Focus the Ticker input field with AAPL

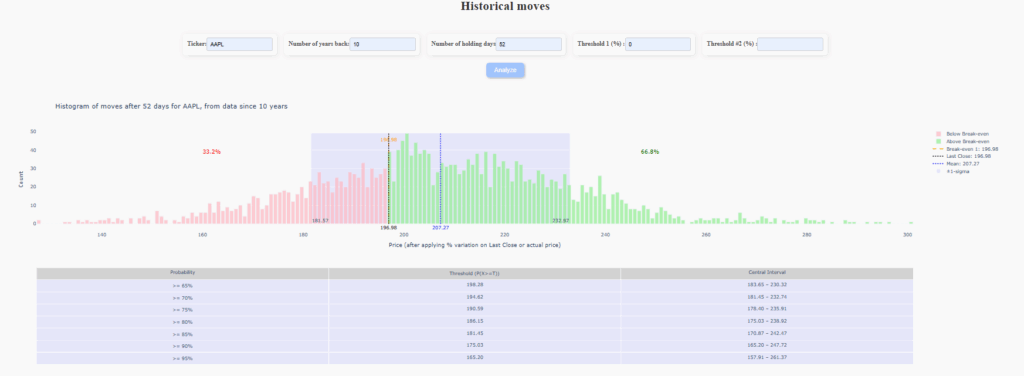click(240, 44)
